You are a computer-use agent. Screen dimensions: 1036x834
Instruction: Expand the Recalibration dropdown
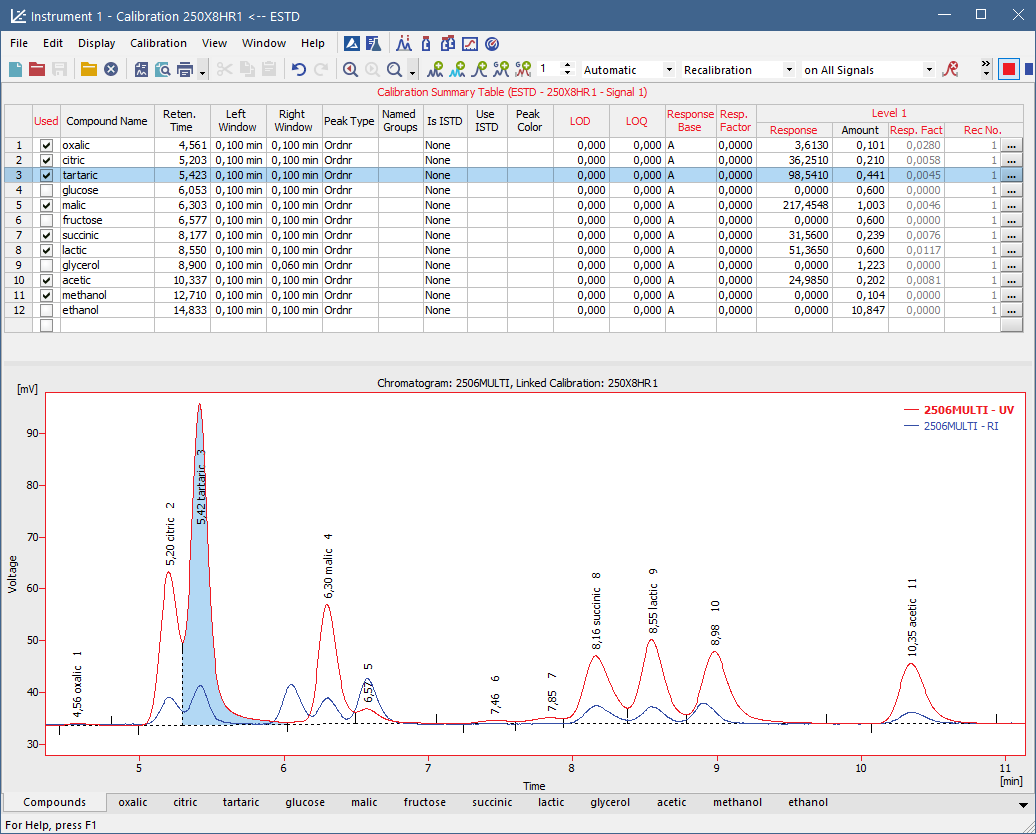coord(789,70)
